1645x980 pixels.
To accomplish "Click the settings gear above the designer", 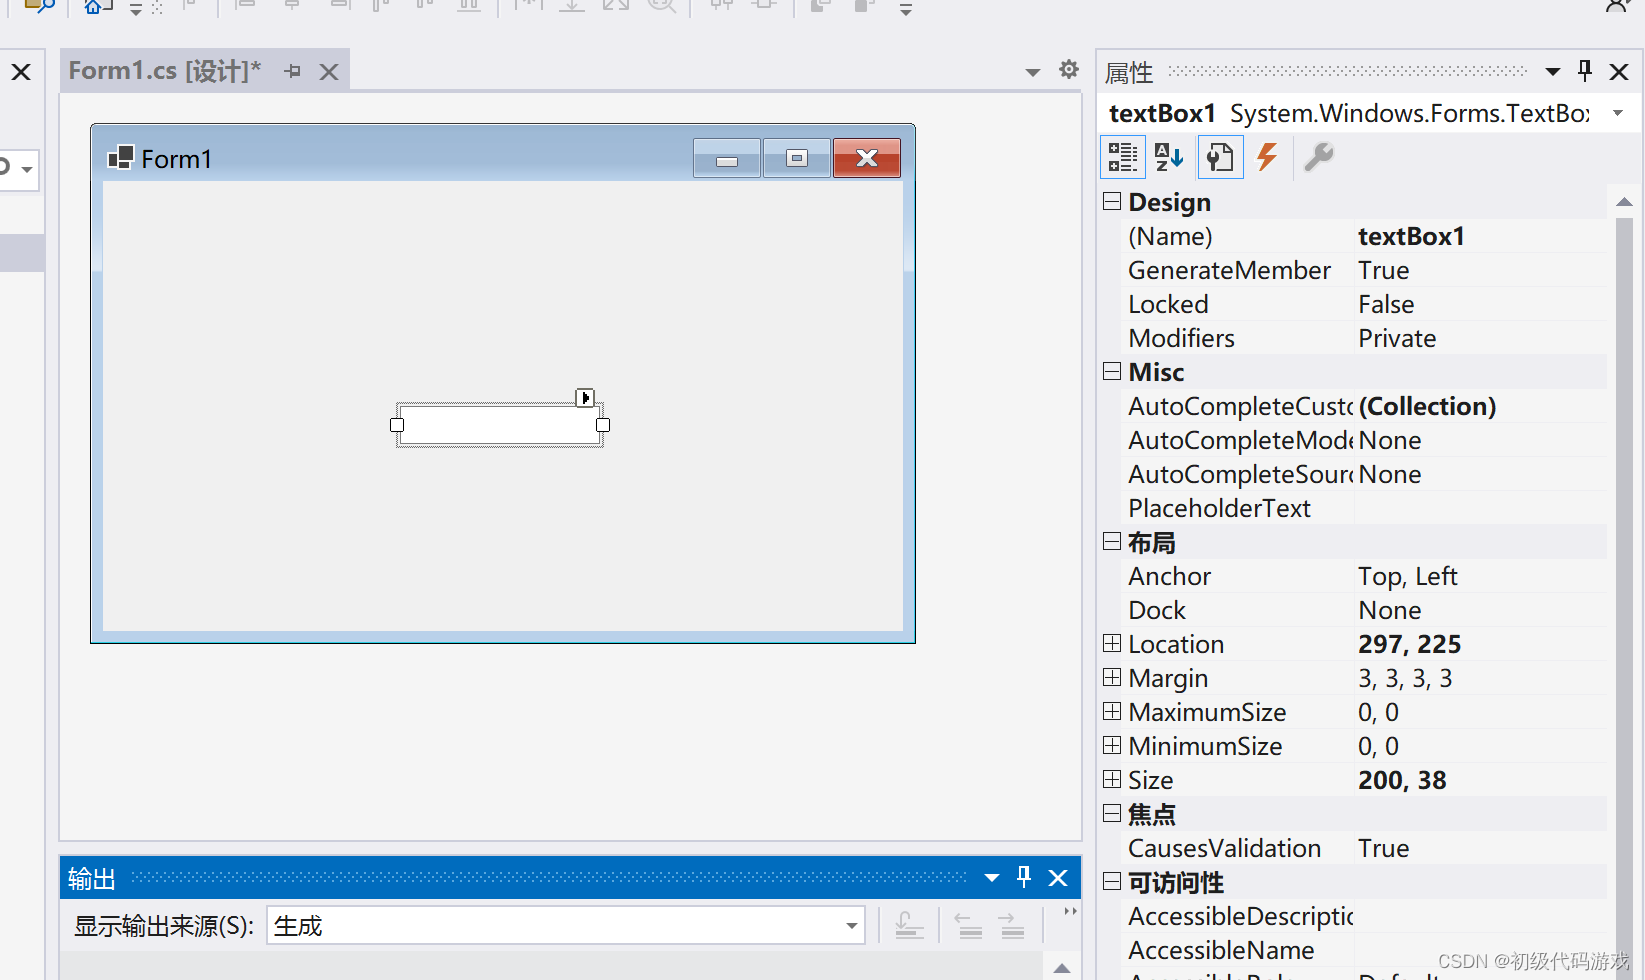I will (1069, 69).
